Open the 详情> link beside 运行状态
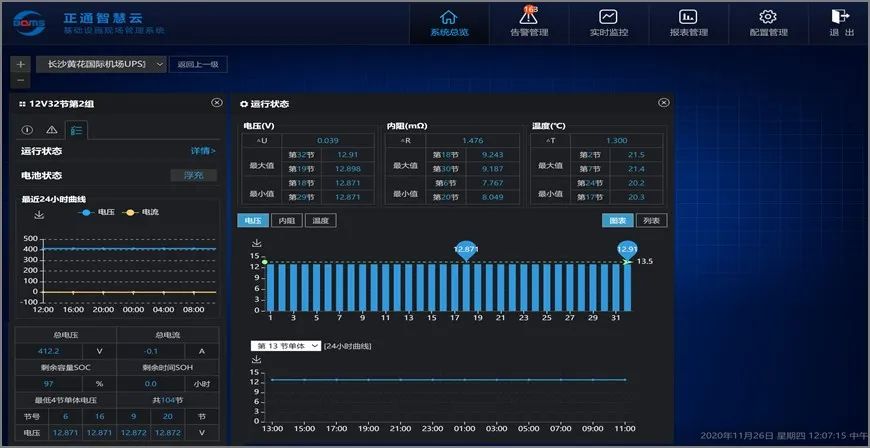 203,151
